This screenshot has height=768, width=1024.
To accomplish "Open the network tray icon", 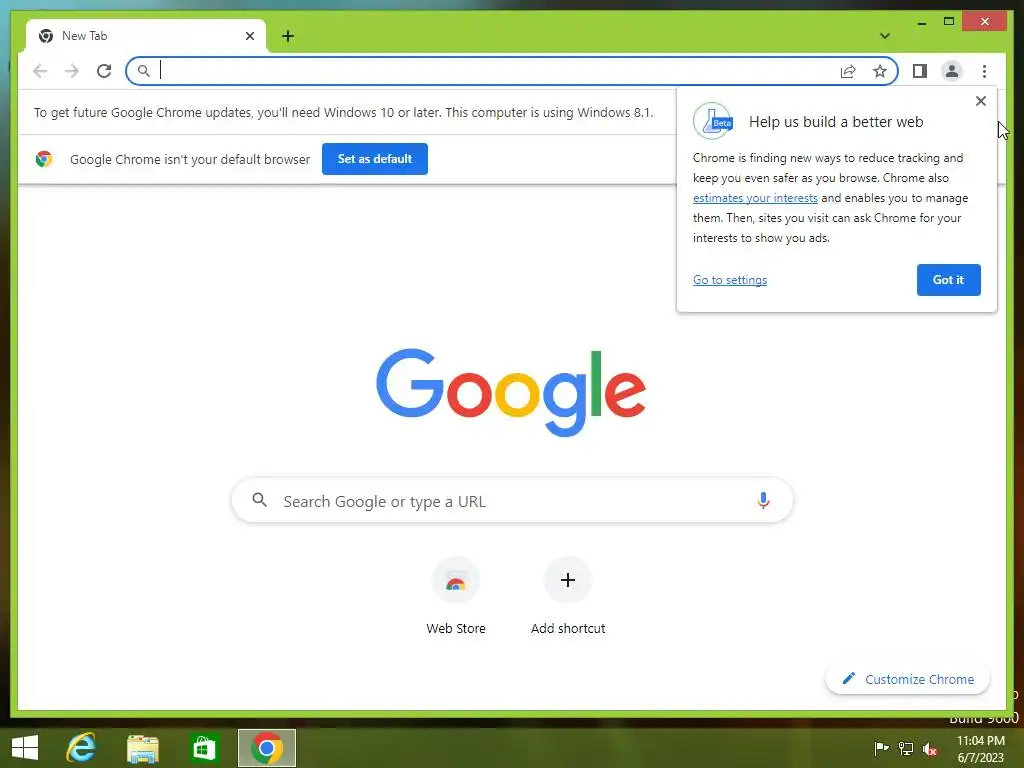I will [x=906, y=748].
